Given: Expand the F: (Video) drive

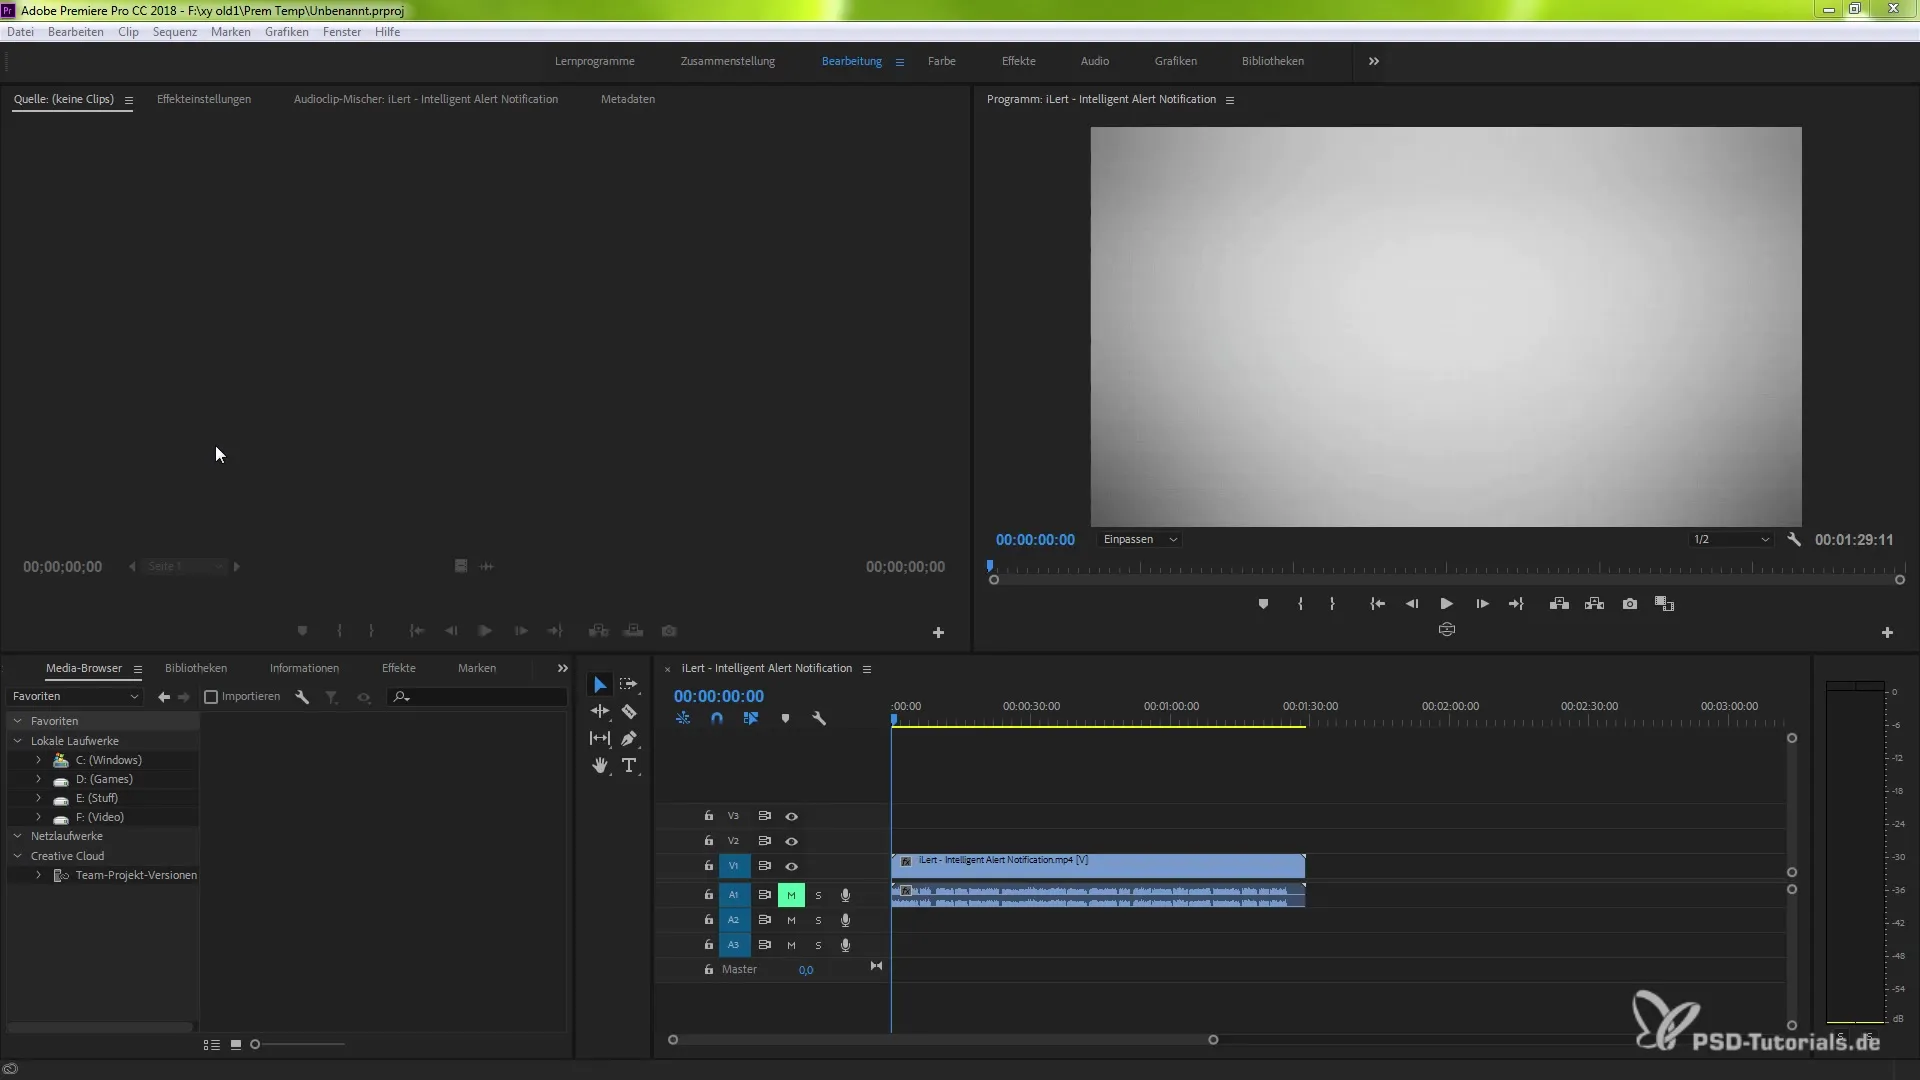Looking at the screenshot, I should coord(38,818).
